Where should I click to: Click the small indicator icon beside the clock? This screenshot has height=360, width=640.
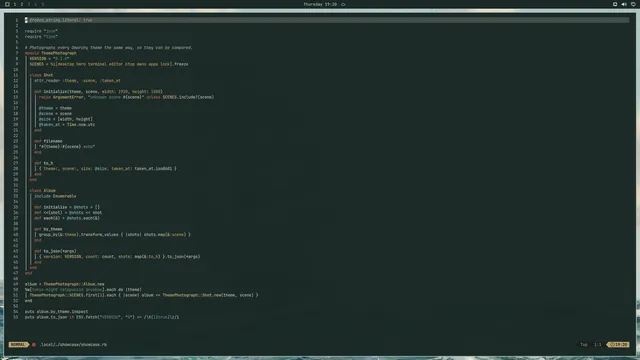(343, 4)
